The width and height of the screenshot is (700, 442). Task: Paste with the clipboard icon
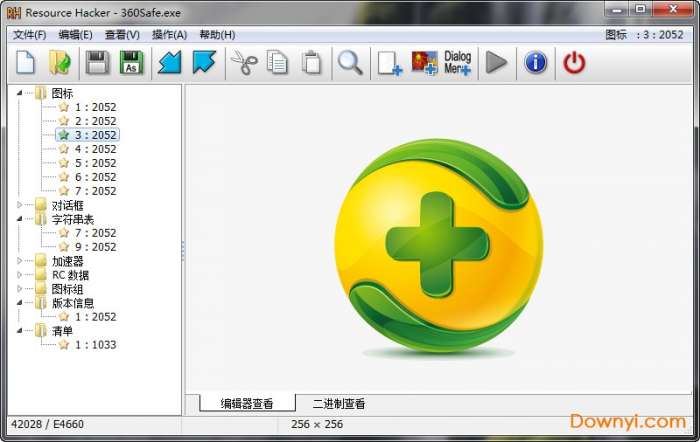click(x=311, y=62)
